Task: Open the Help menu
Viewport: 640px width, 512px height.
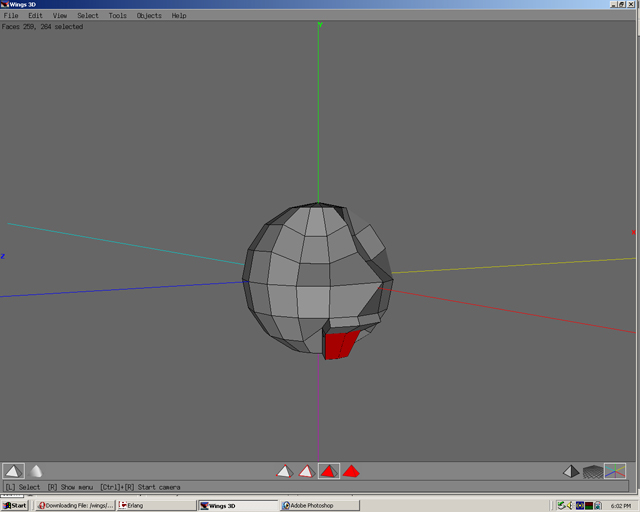Action: (x=179, y=16)
